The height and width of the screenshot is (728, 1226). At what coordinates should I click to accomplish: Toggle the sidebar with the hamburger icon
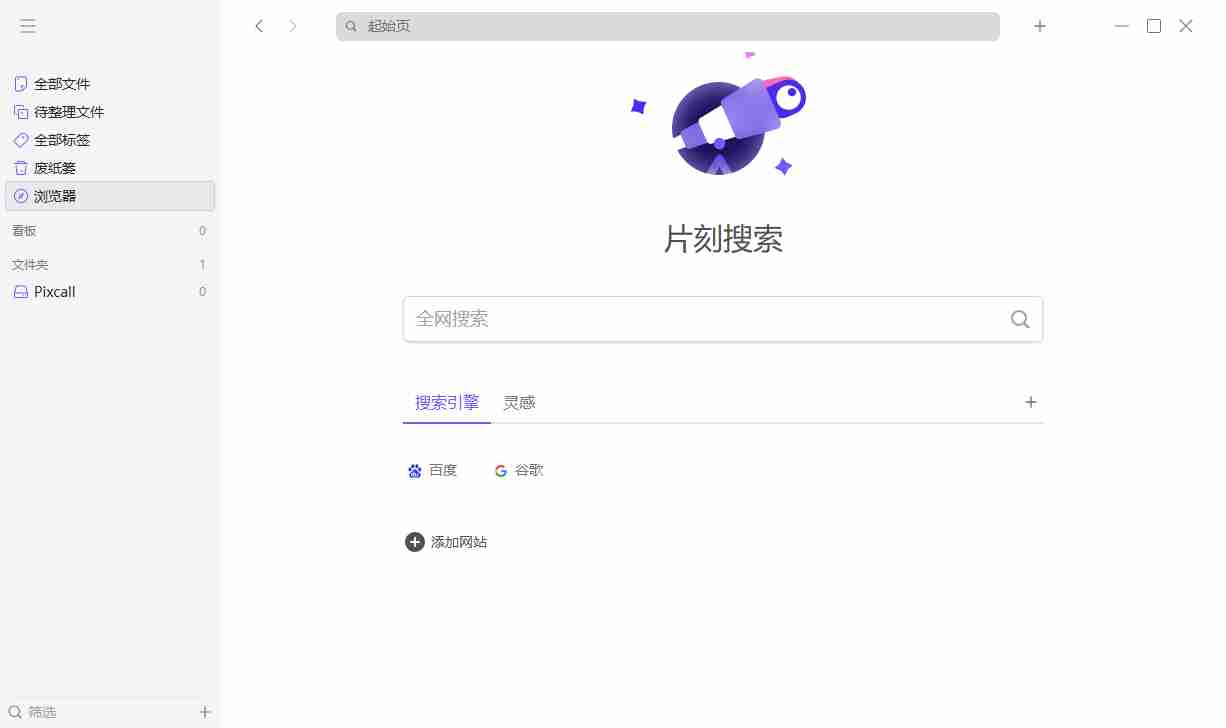tap(27, 26)
